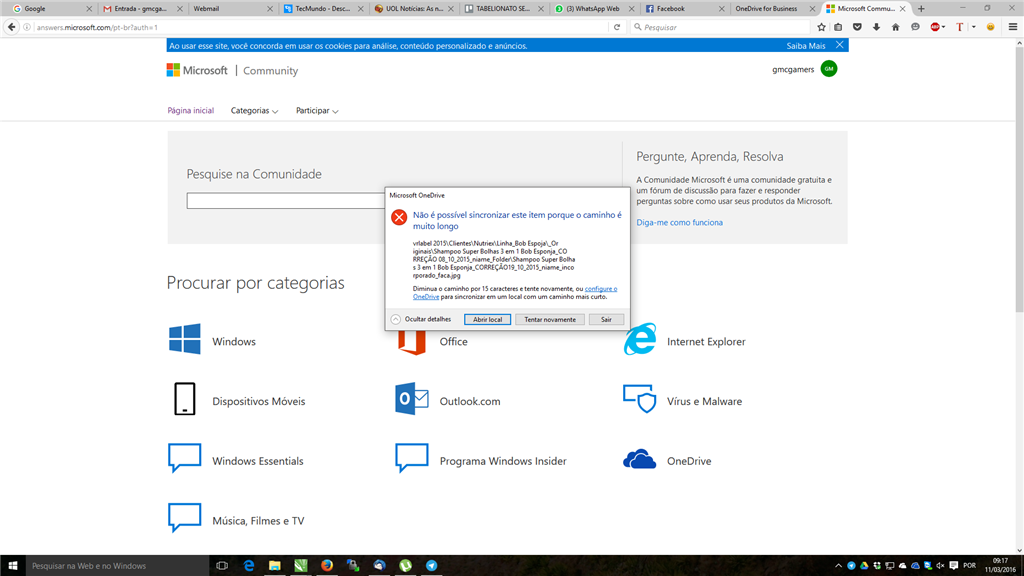Open Telegram from the taskbar
Image resolution: width=1024 pixels, height=576 pixels.
(431, 566)
